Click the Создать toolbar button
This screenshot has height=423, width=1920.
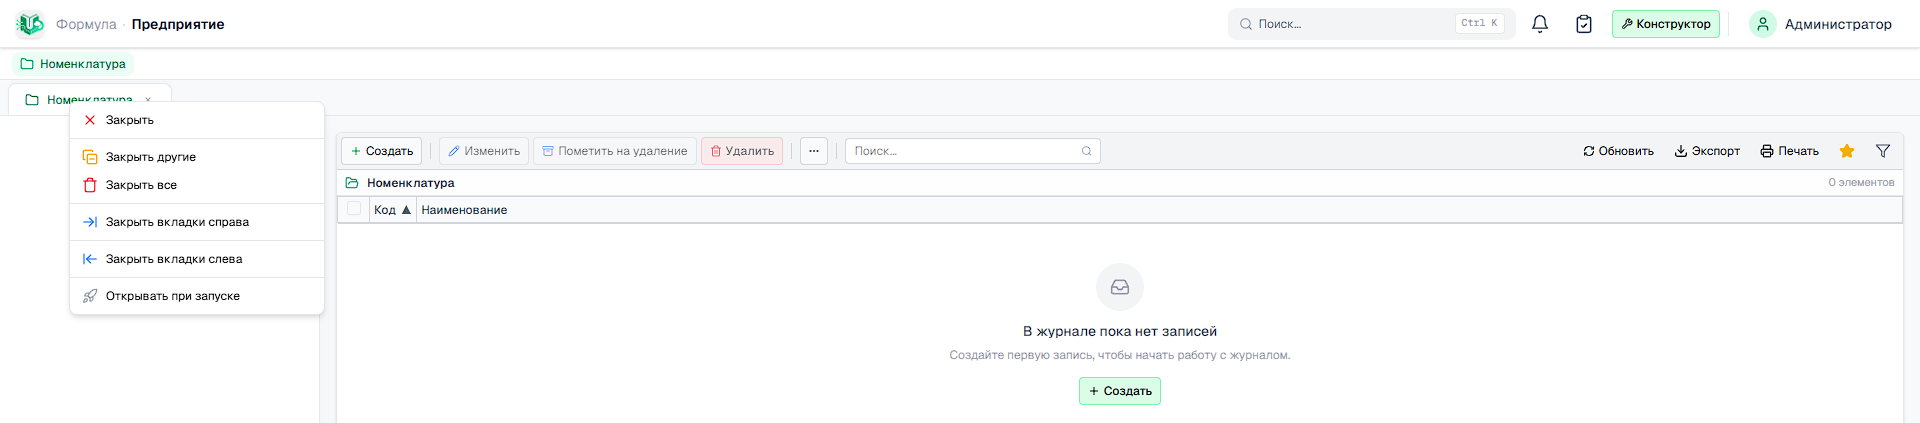(x=382, y=151)
